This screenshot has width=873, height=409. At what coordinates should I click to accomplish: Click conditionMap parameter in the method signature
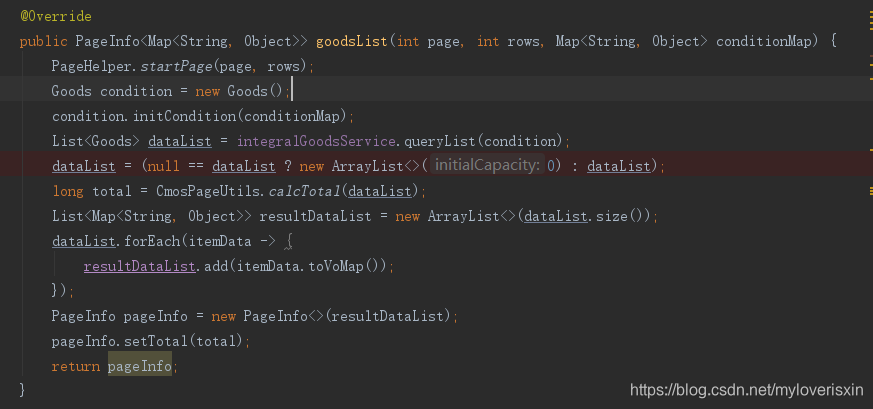(763, 41)
